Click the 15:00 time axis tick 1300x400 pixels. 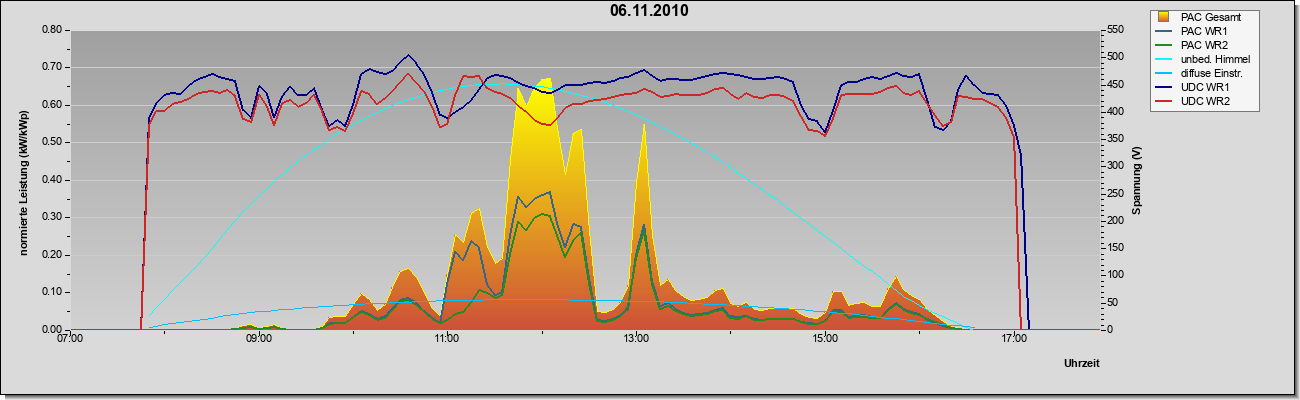(824, 338)
